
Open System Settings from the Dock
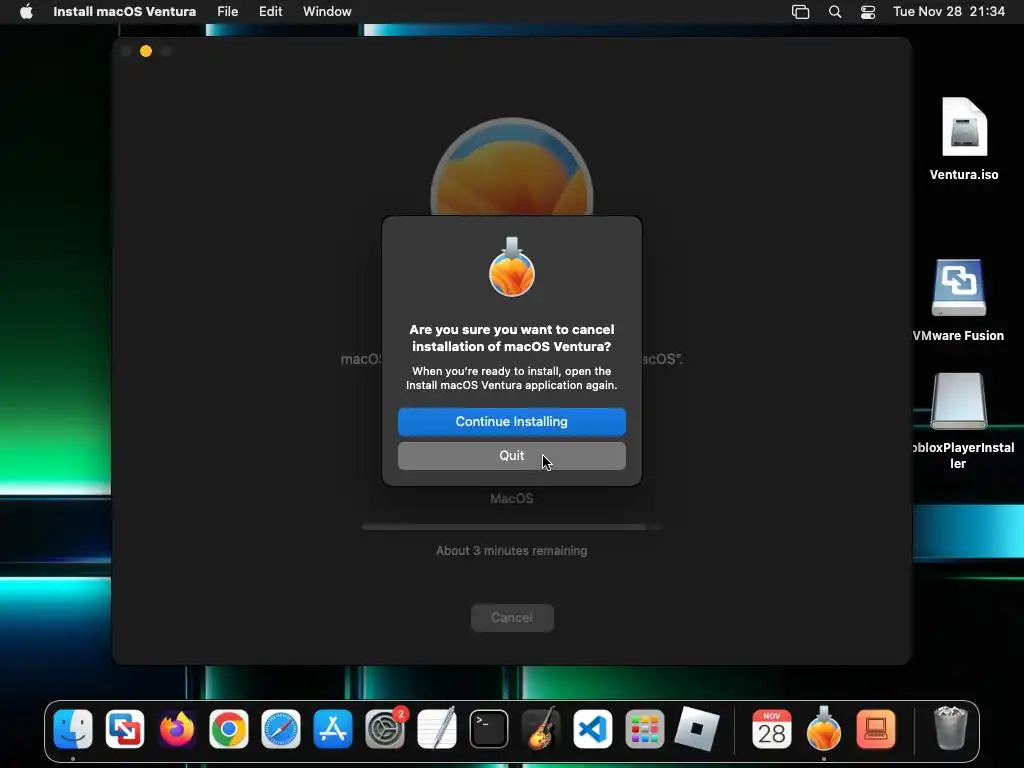tap(385, 729)
